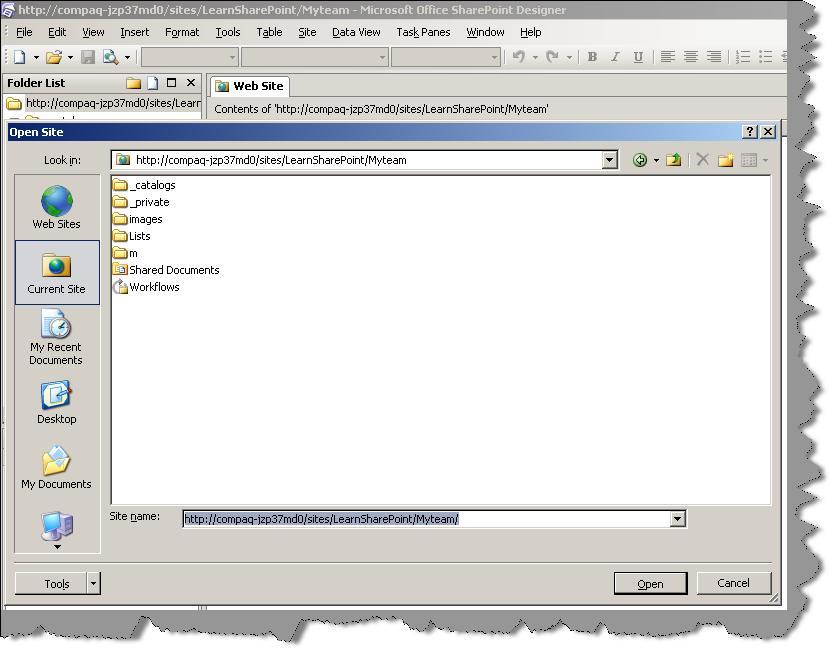This screenshot has width=830, height=648.
Task: Expand the New Document dropdown arrow
Action: [x=36, y=57]
